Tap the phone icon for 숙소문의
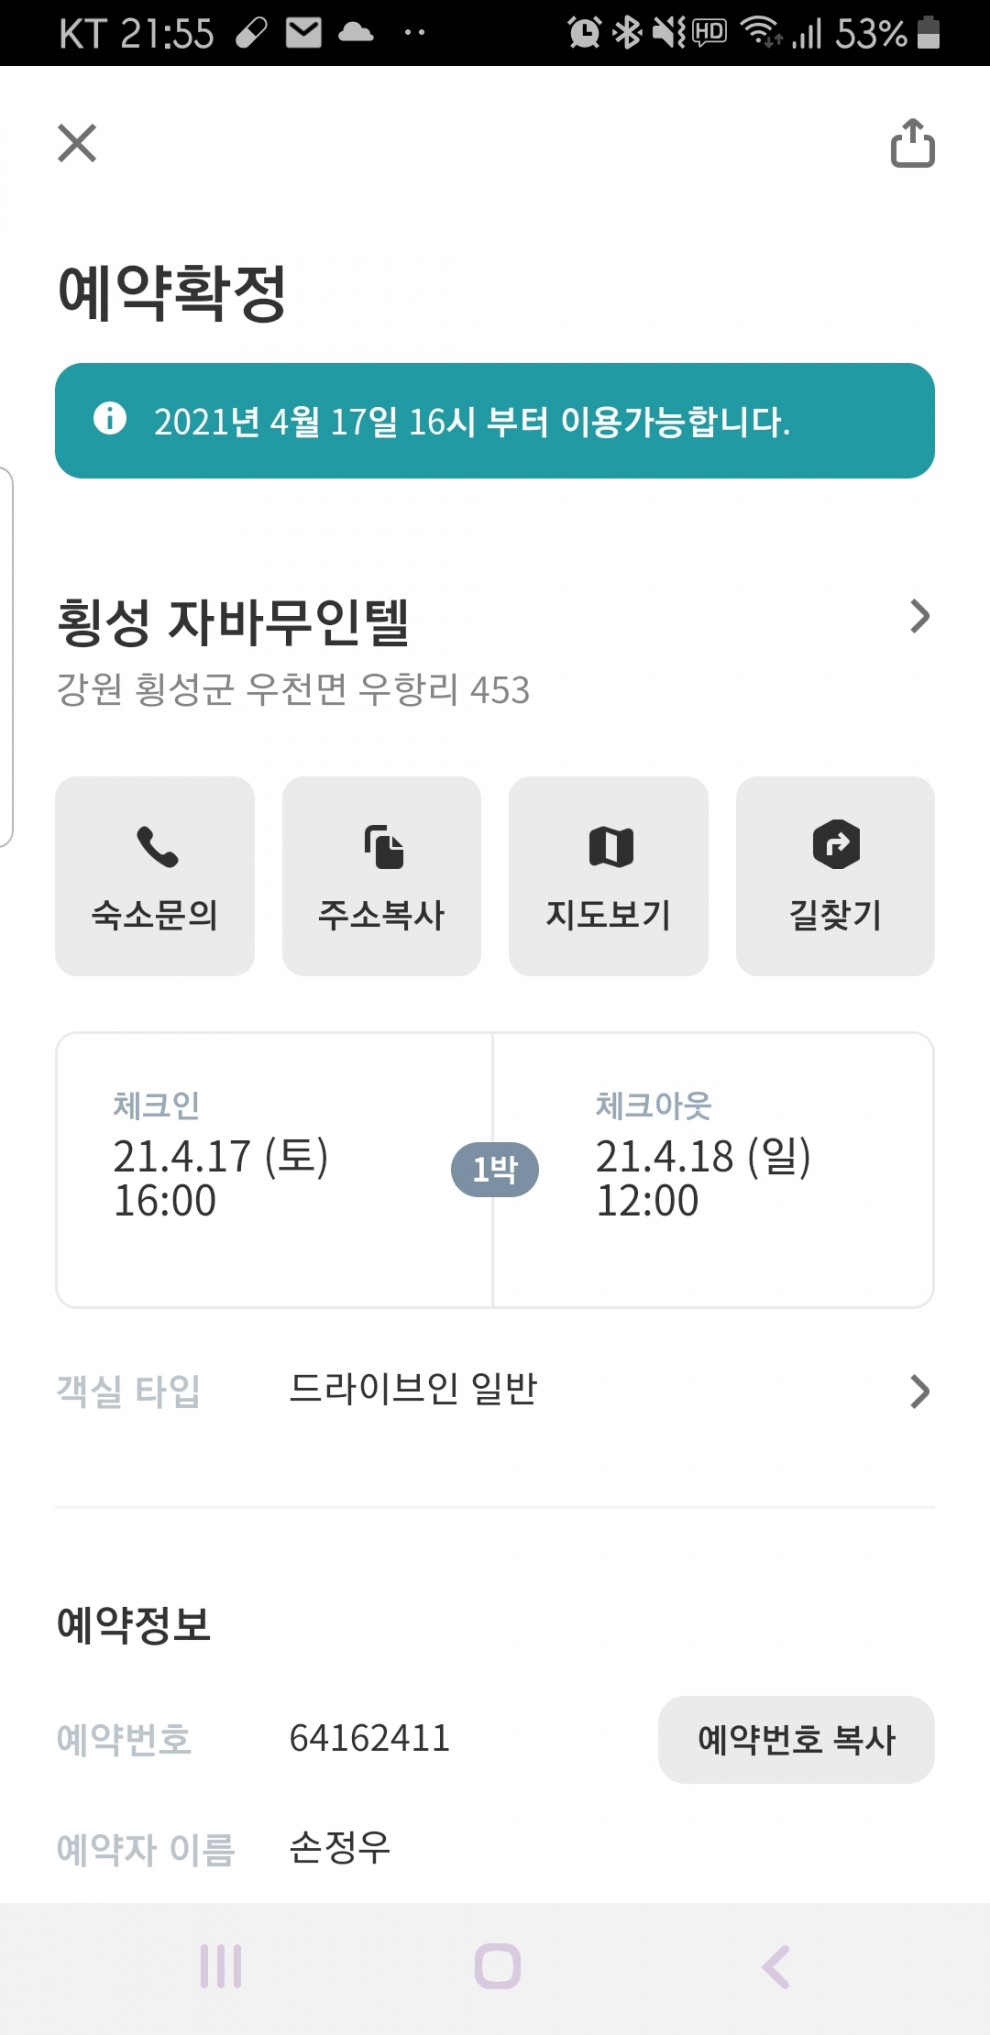 pos(156,847)
